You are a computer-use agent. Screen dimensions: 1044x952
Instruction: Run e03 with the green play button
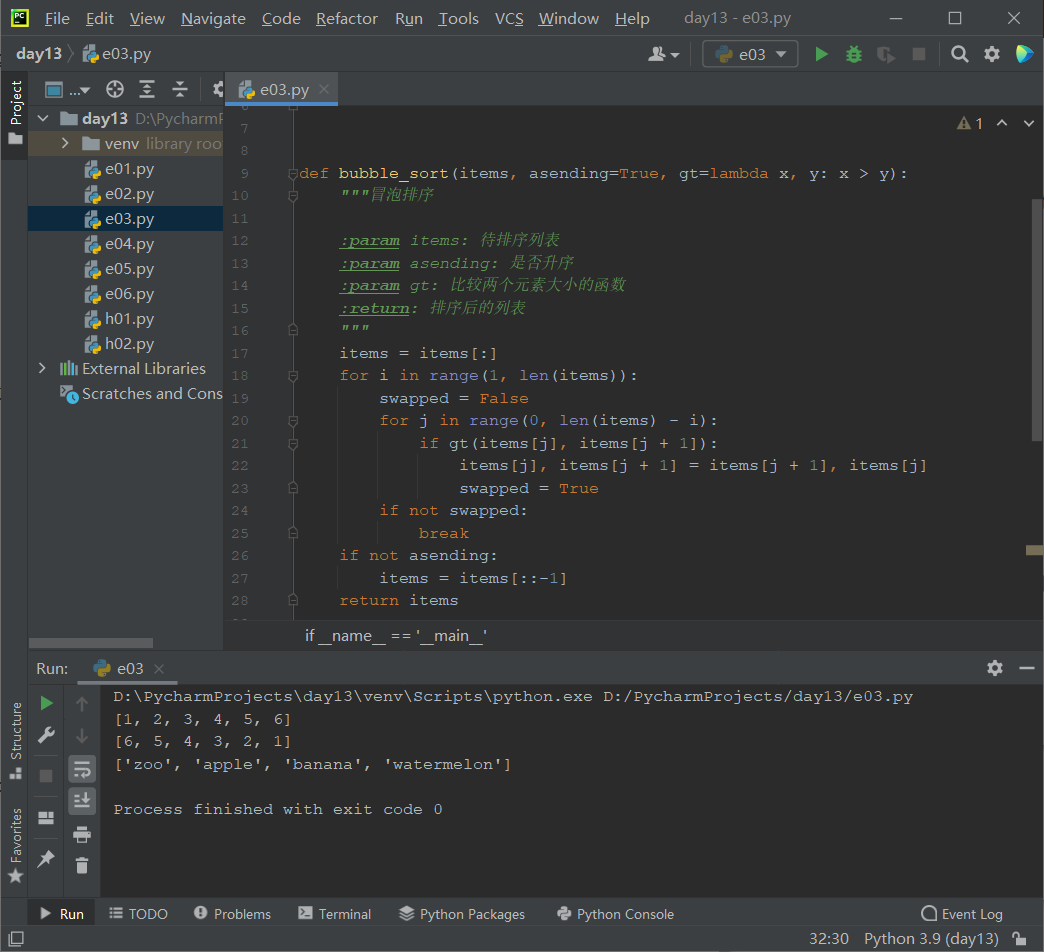tap(822, 54)
